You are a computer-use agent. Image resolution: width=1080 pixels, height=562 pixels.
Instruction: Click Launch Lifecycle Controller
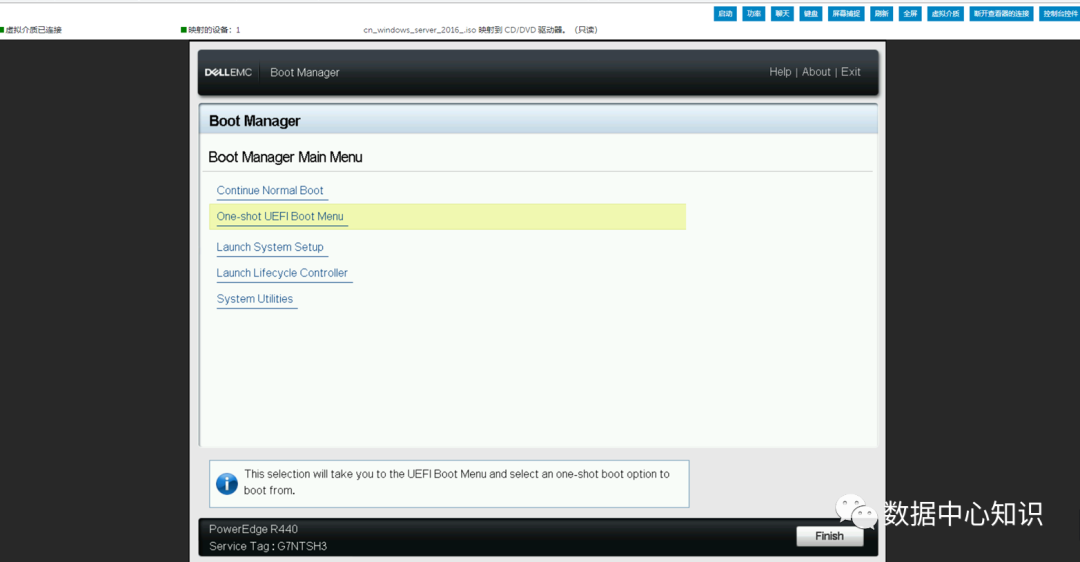click(x=282, y=273)
